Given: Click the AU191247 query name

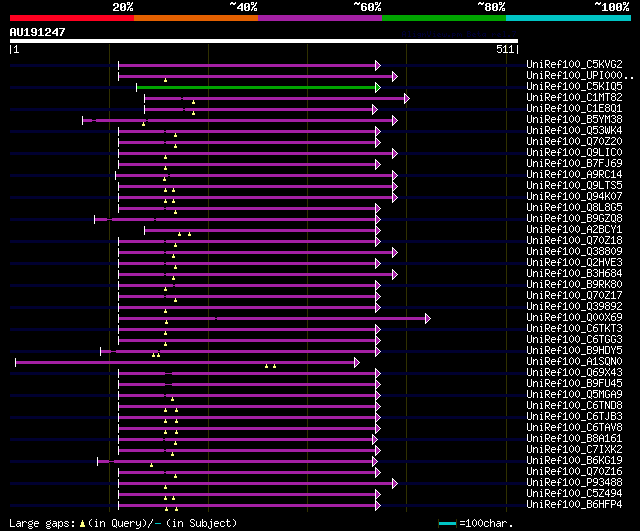Looking at the screenshot, I should tap(37, 32).
